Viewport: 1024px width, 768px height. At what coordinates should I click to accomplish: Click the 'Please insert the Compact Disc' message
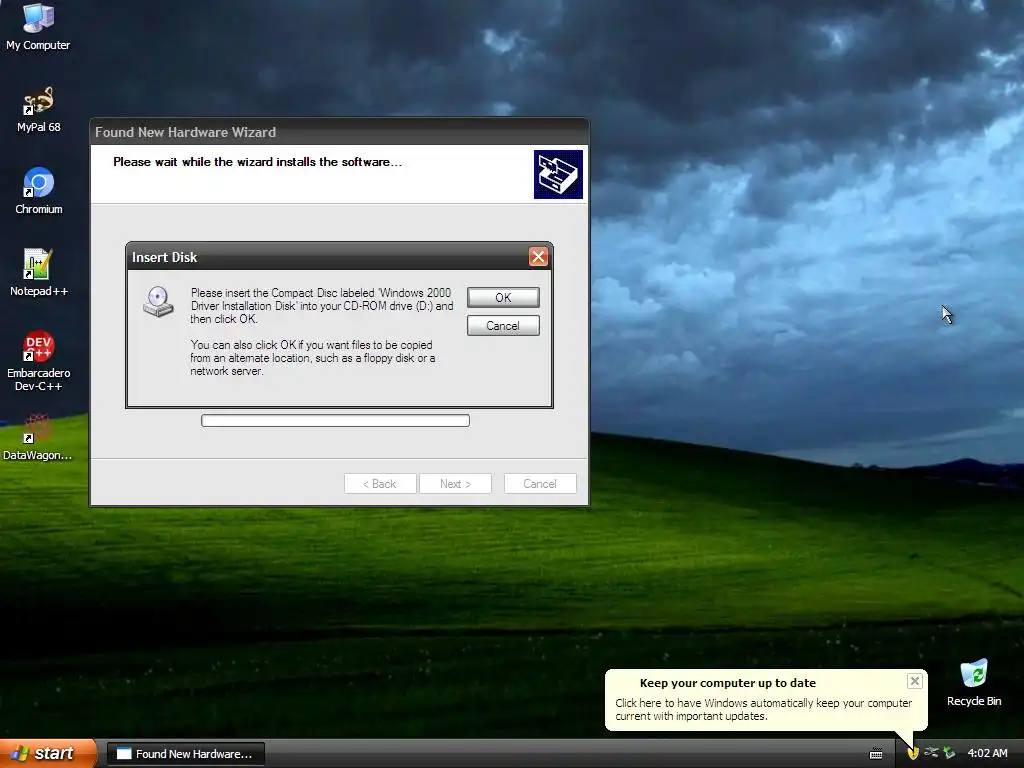pyautogui.click(x=321, y=306)
